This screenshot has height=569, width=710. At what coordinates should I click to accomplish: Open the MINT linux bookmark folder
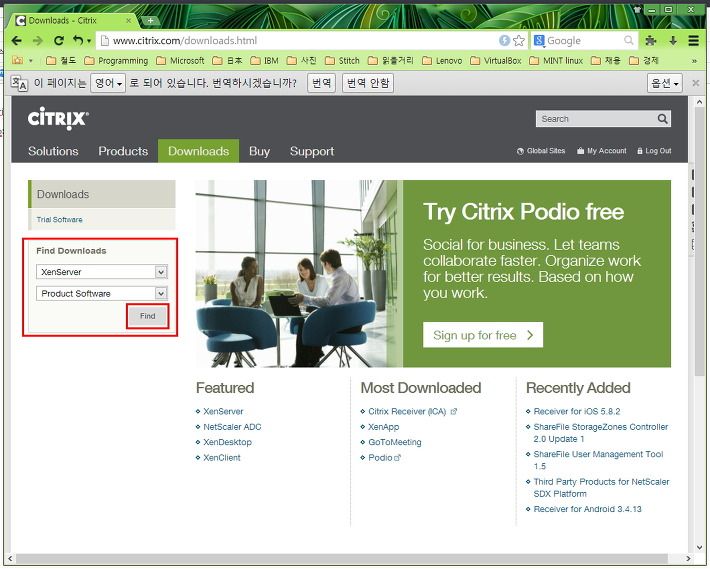click(556, 61)
